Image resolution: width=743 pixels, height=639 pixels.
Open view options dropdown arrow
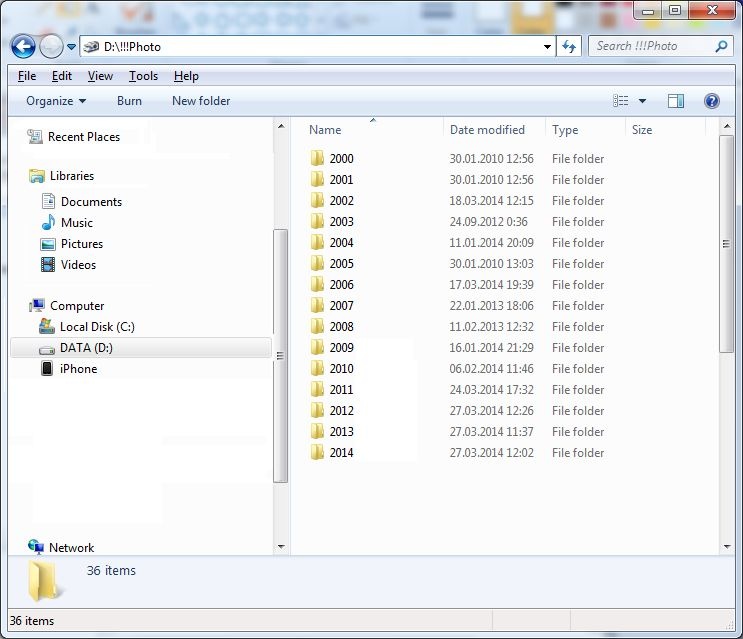[642, 101]
